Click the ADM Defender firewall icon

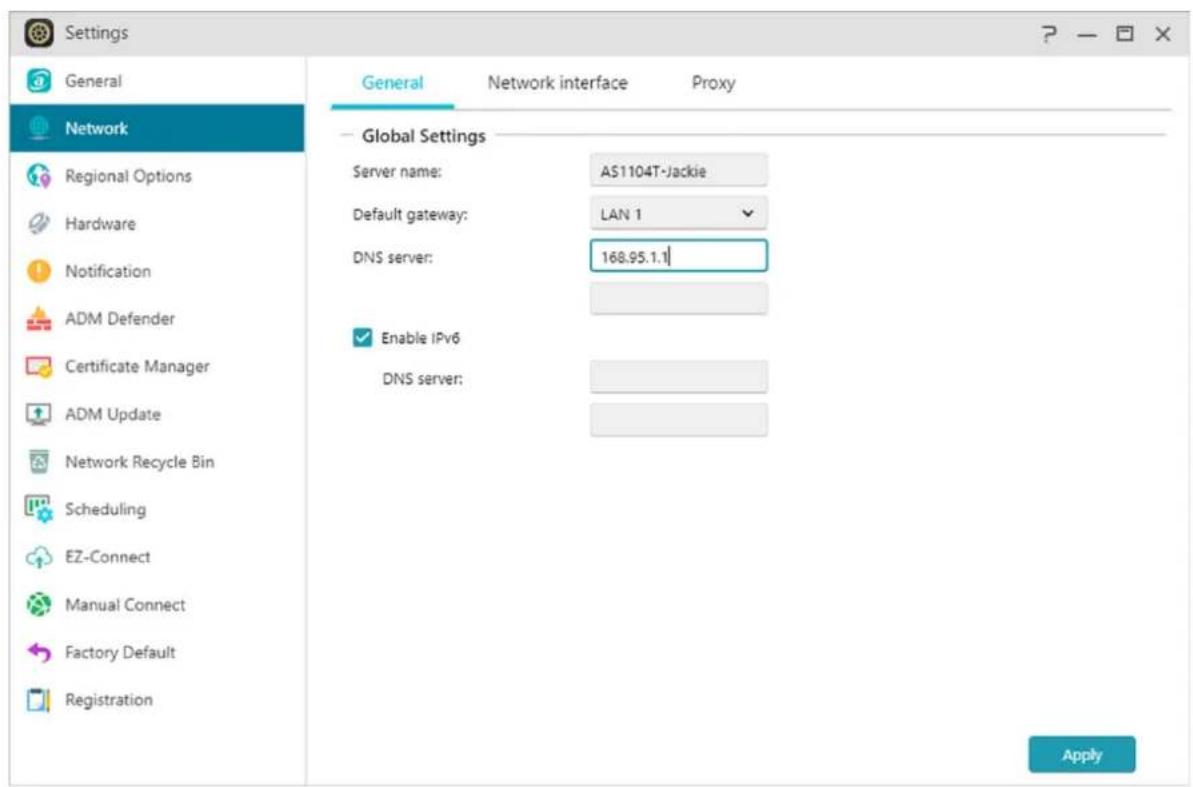(x=37, y=319)
